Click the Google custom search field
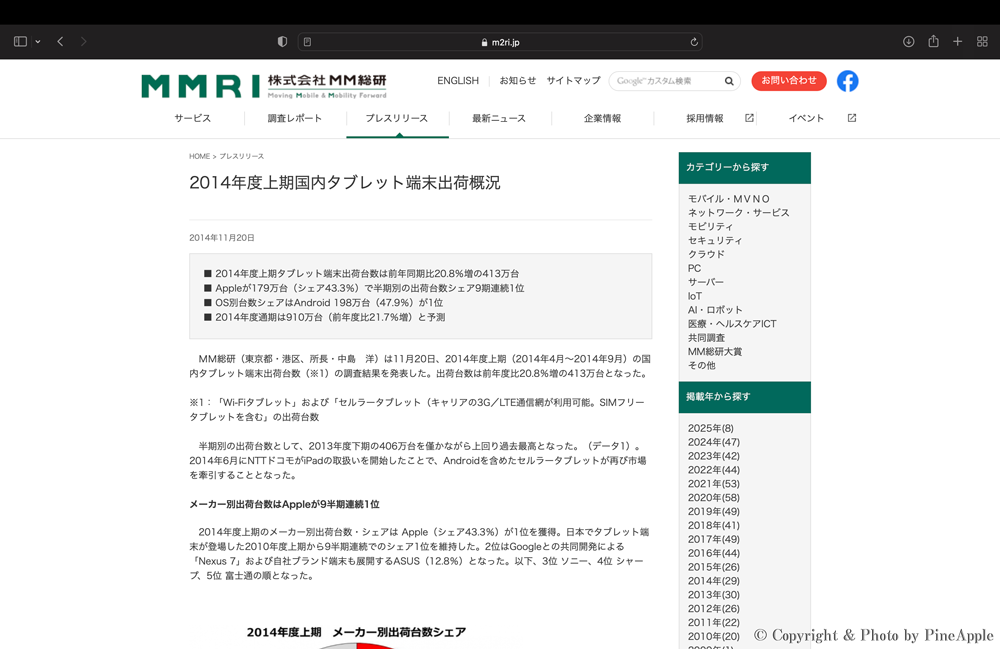The height and width of the screenshot is (649, 1000). [664, 81]
